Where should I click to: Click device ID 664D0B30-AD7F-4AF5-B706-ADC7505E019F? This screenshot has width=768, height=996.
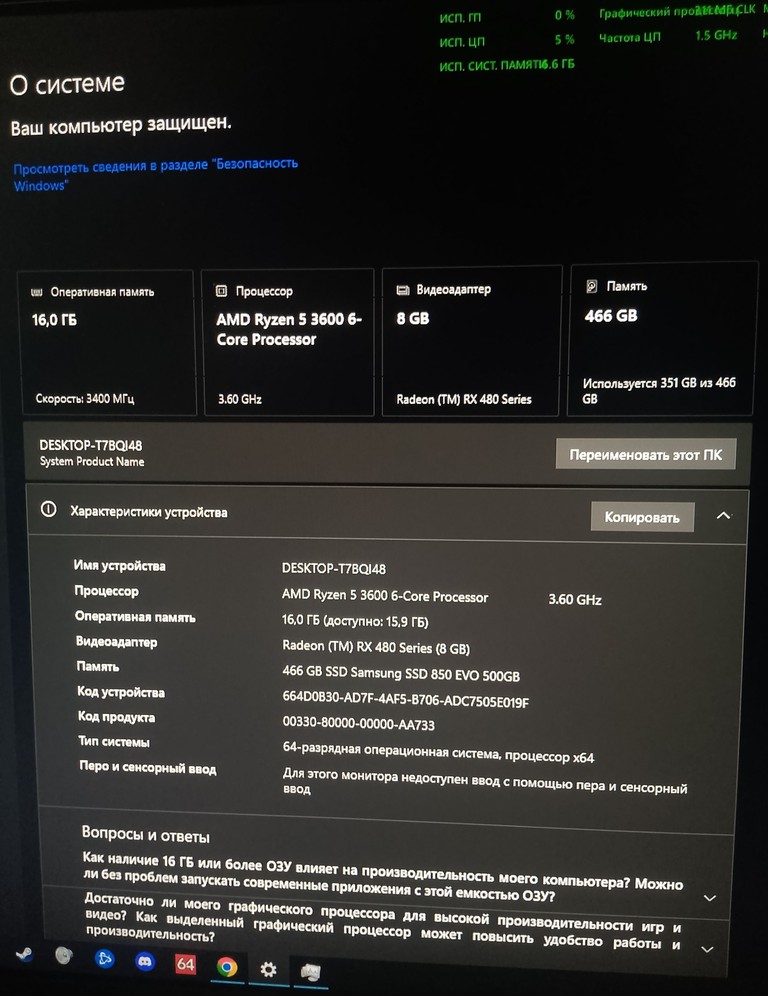(405, 699)
